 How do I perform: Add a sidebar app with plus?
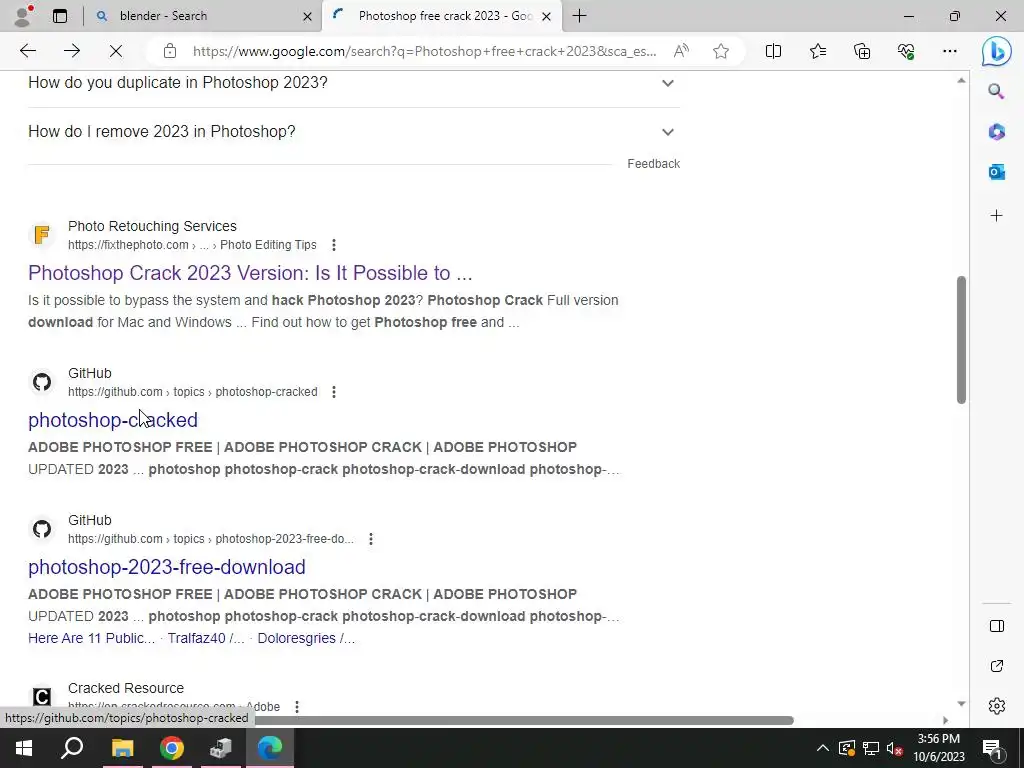pyautogui.click(x=996, y=216)
